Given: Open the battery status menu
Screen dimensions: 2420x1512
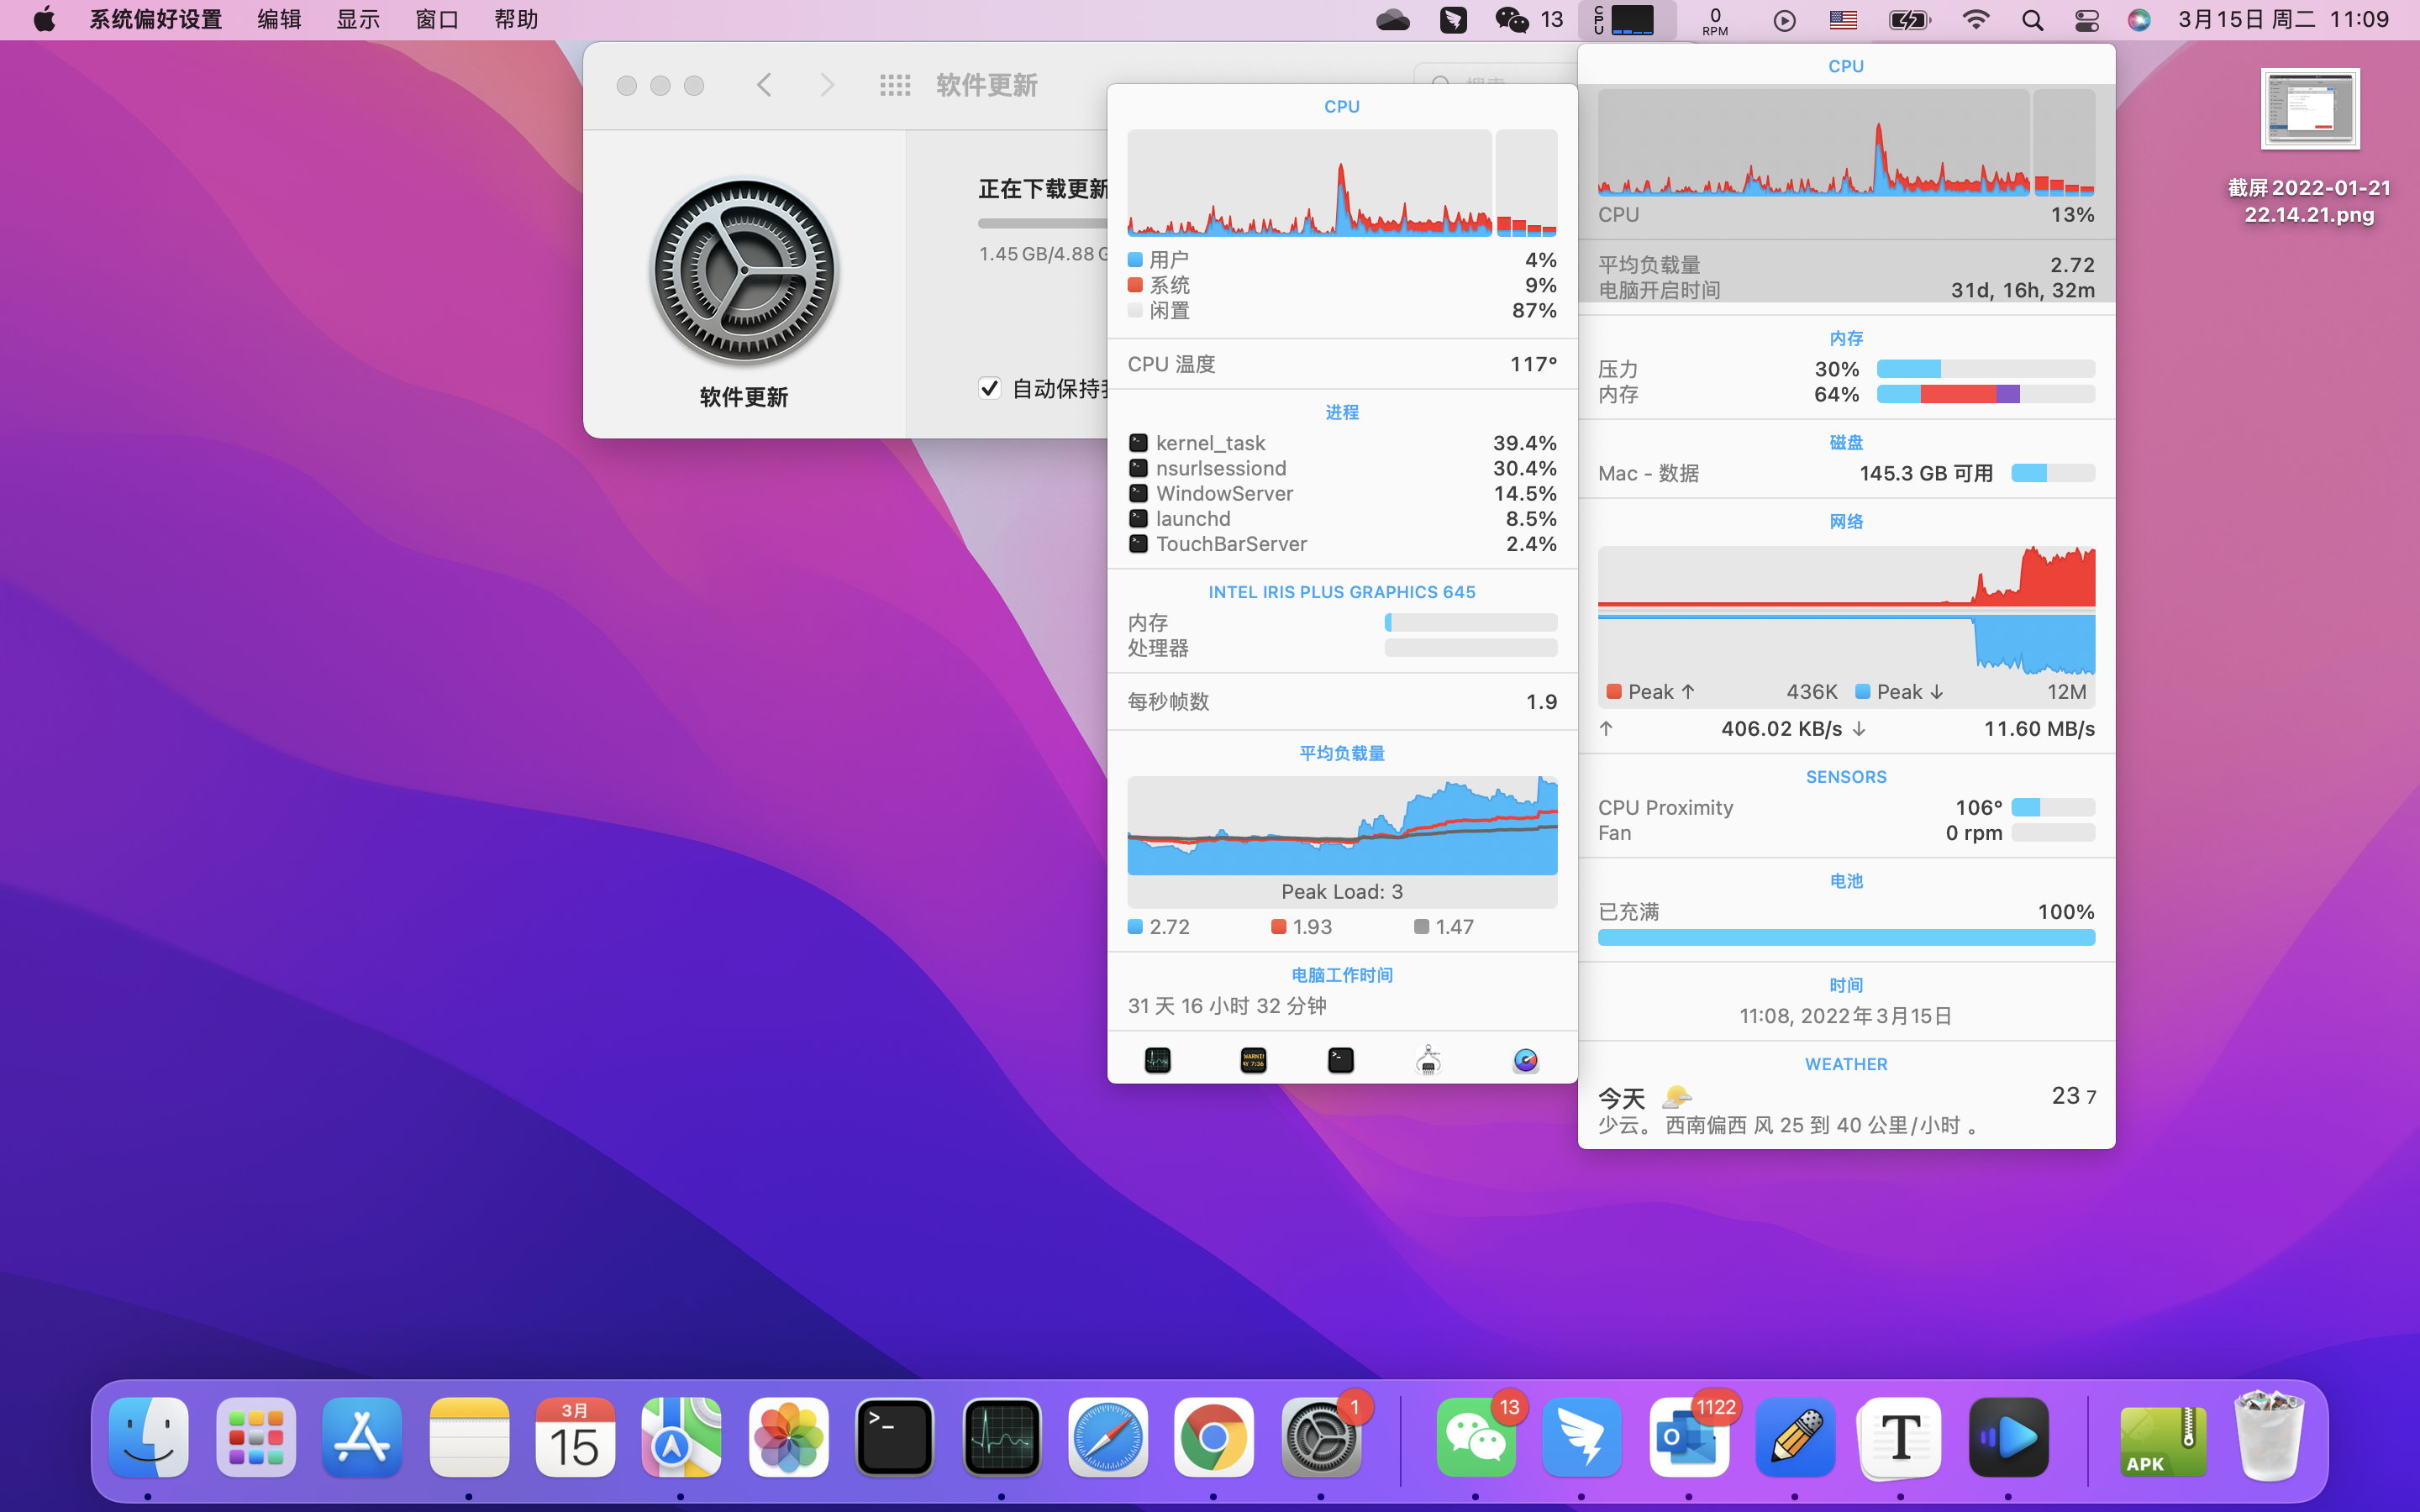Looking at the screenshot, I should 1909,20.
